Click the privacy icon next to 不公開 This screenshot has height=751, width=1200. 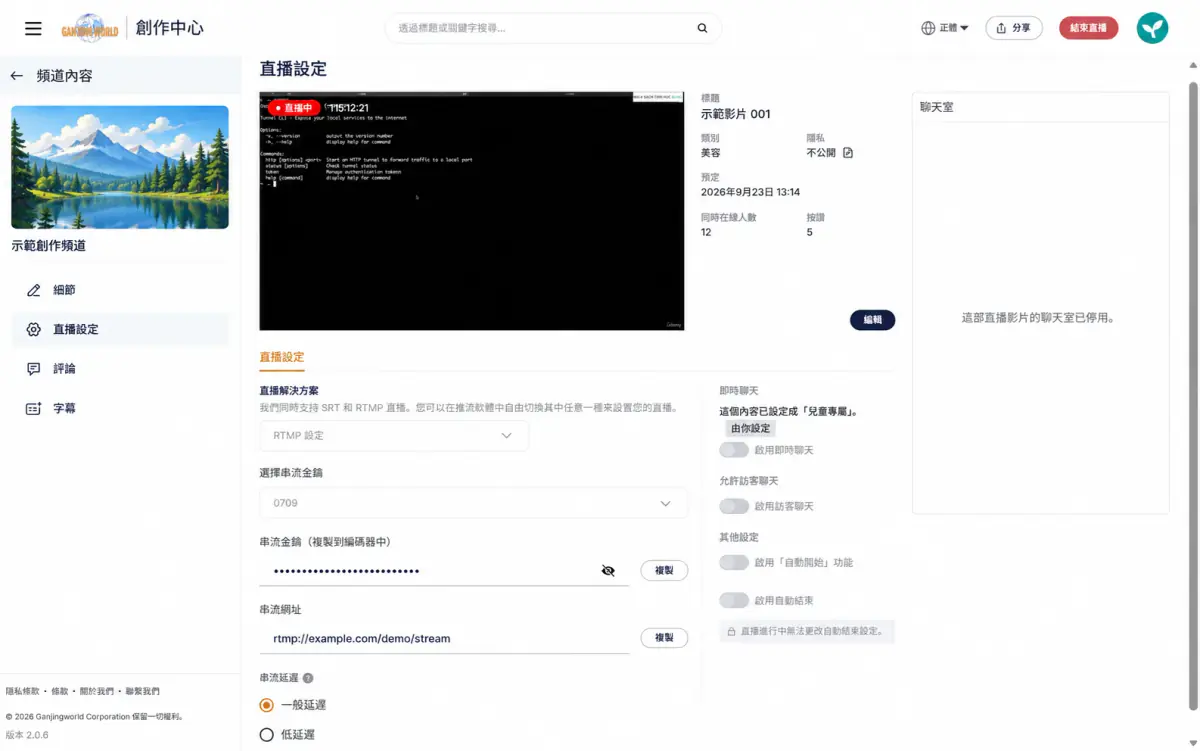pyautogui.click(x=848, y=153)
